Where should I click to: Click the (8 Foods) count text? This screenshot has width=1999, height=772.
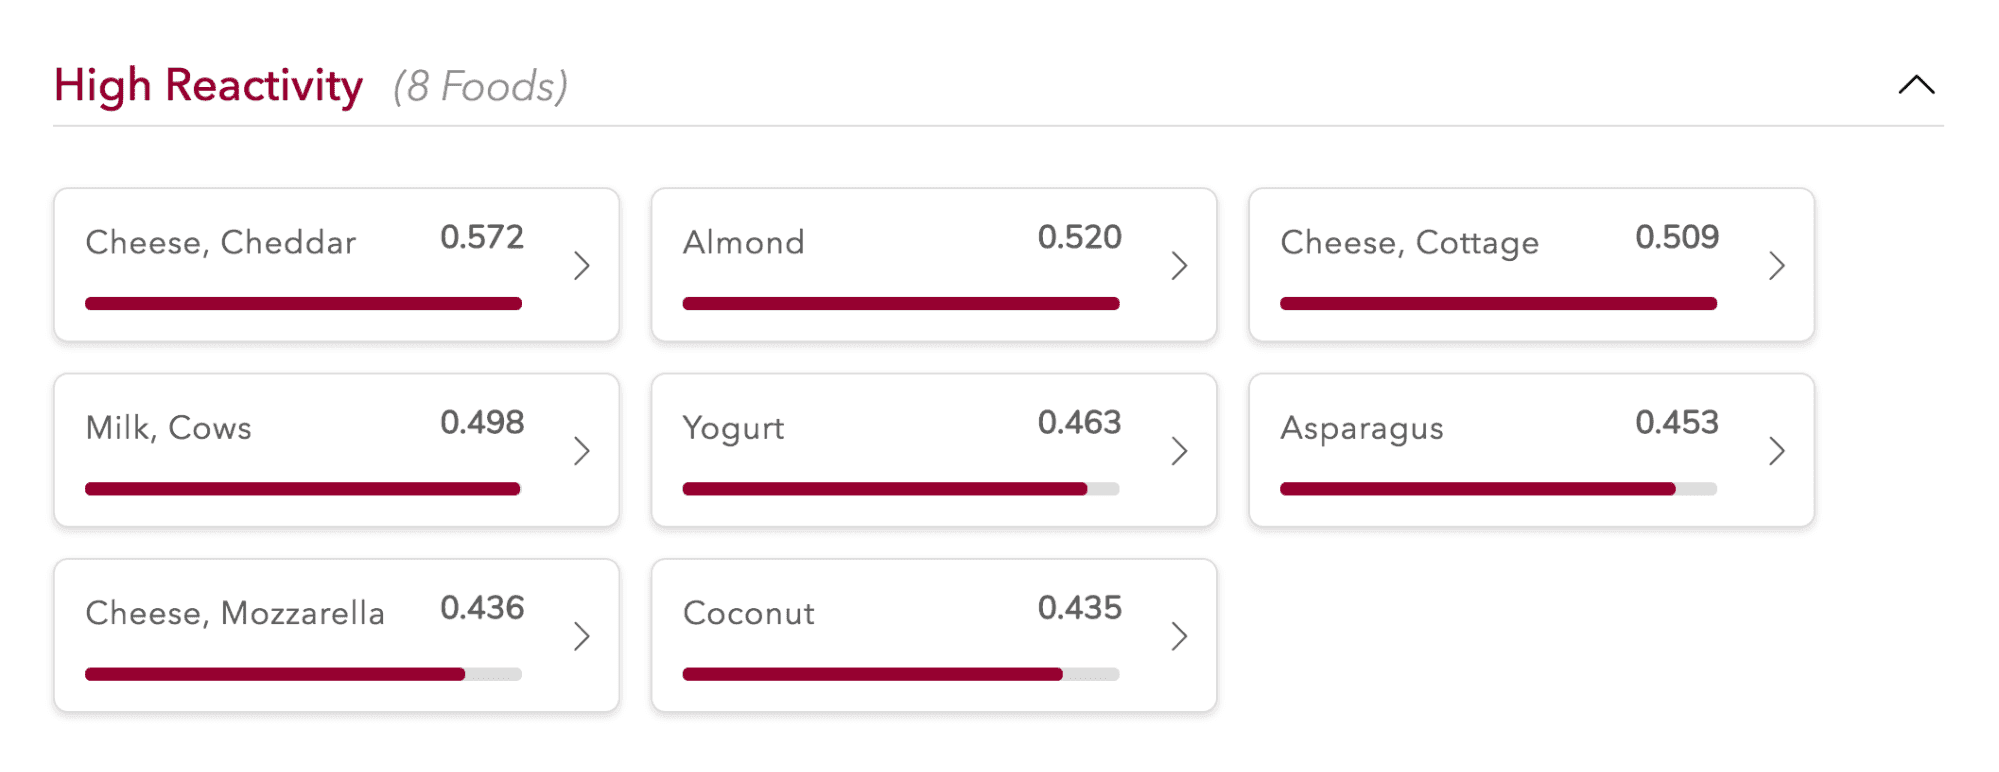click(480, 87)
